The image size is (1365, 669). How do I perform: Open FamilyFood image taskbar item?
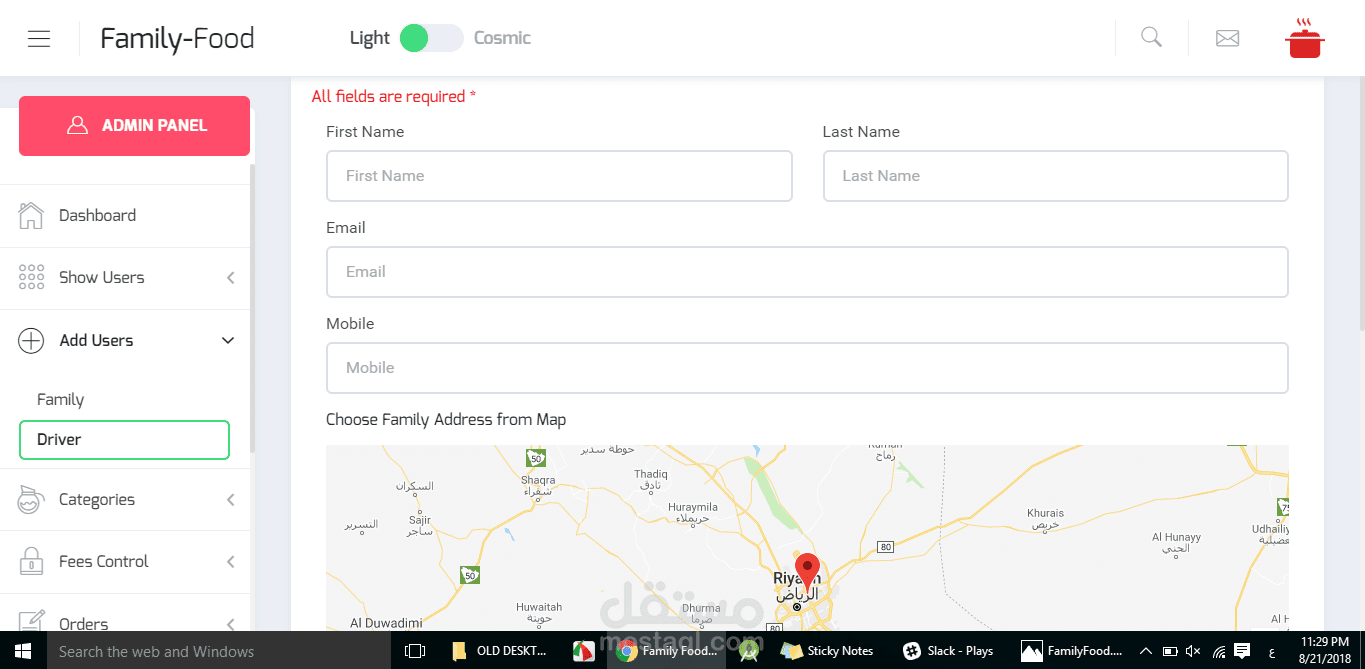[x=1072, y=651]
